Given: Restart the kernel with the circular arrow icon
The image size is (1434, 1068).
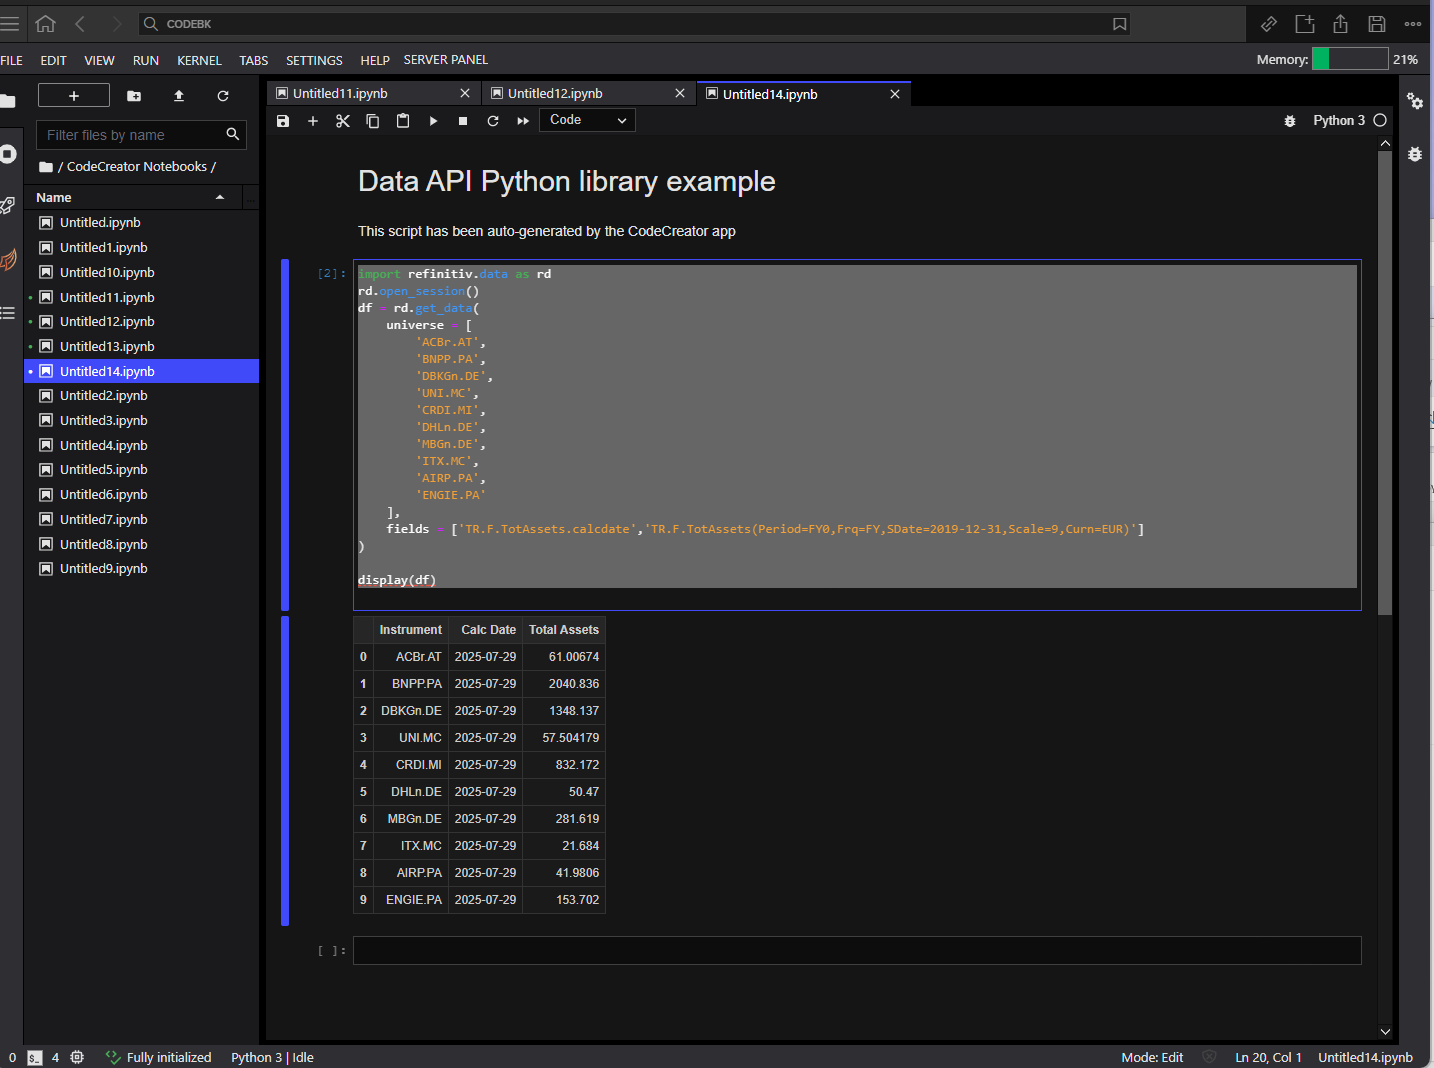Looking at the screenshot, I should 493,121.
